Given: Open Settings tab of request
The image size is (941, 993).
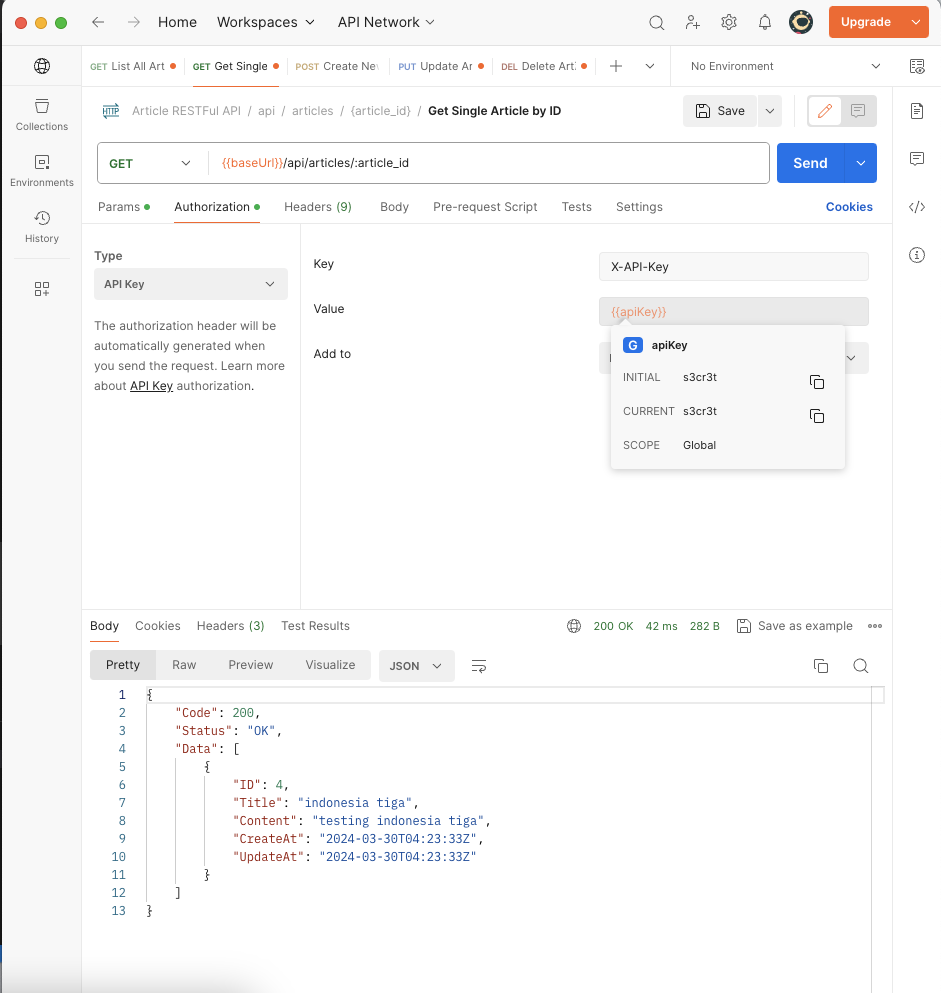Looking at the screenshot, I should click(x=639, y=207).
